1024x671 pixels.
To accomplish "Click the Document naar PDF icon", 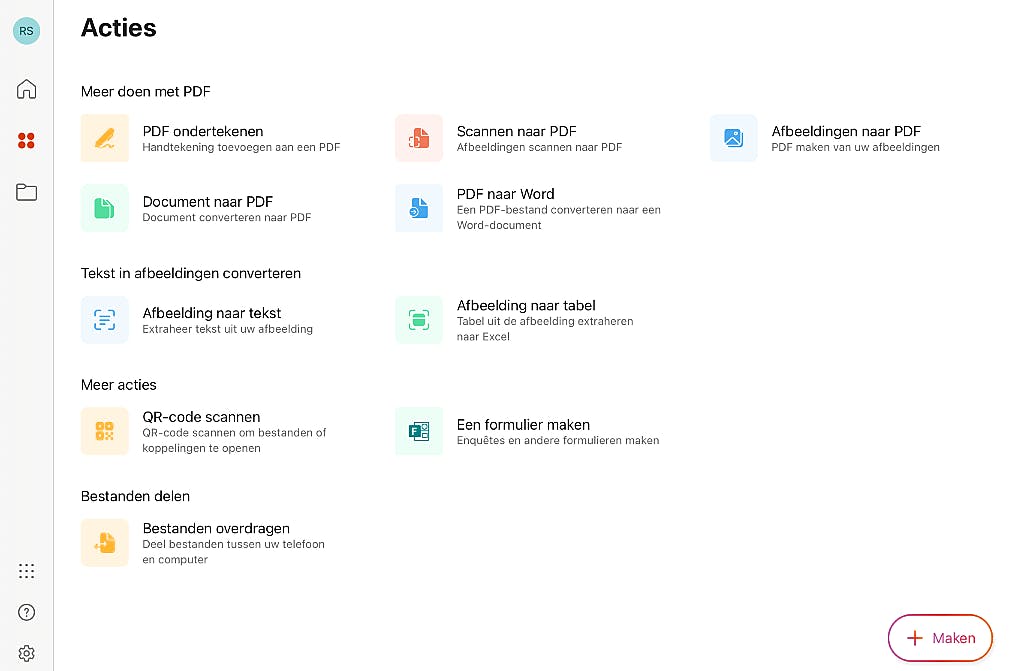I will (105, 208).
